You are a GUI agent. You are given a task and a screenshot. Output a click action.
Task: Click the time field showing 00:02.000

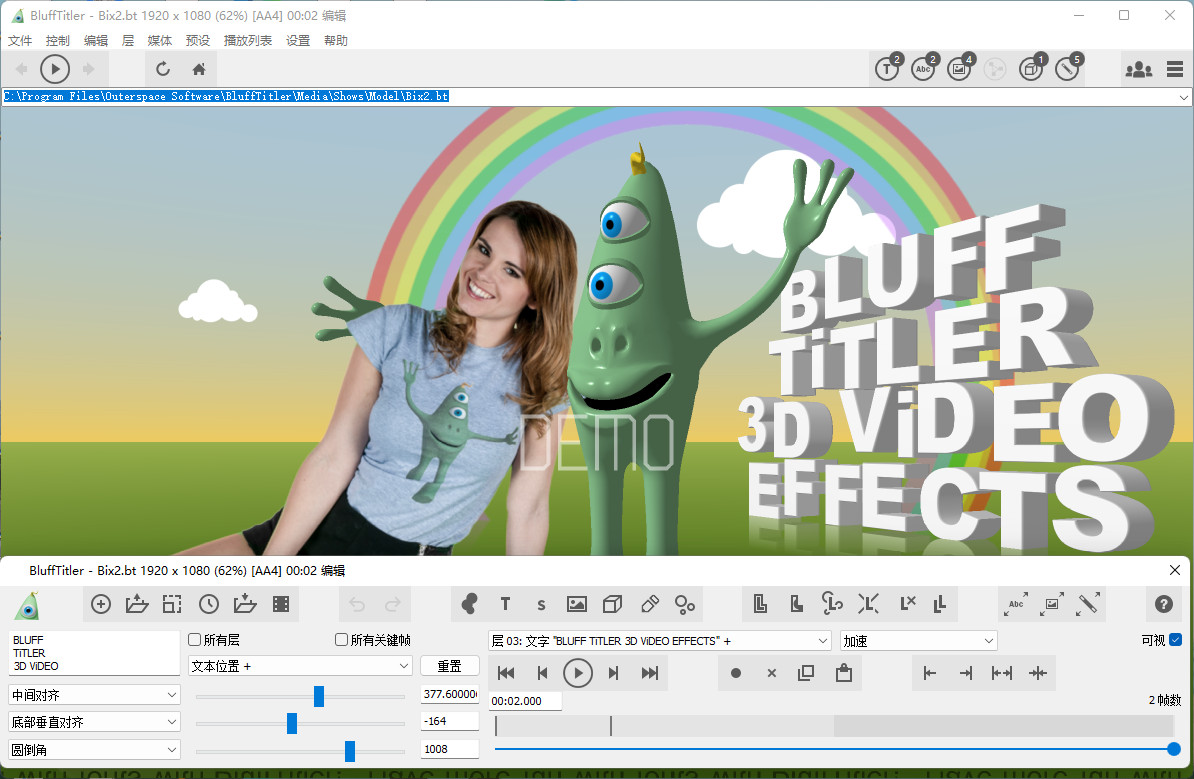pos(525,701)
